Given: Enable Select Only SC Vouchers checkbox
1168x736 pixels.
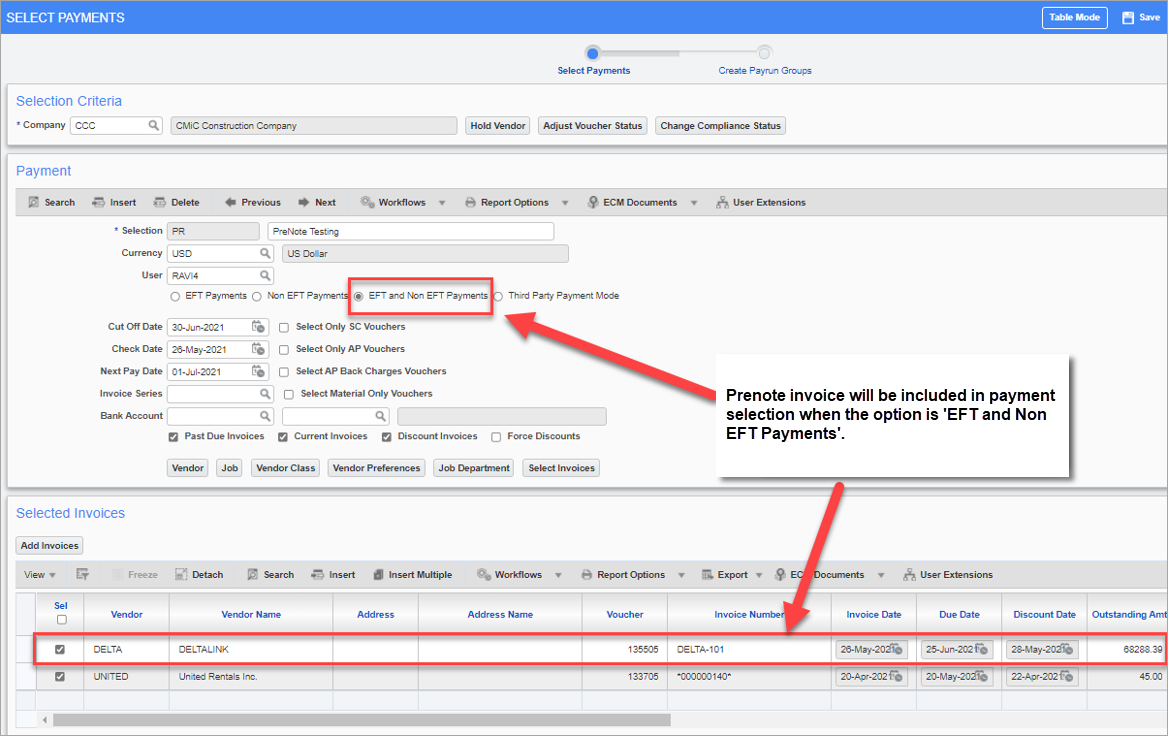Looking at the screenshot, I should point(284,327).
